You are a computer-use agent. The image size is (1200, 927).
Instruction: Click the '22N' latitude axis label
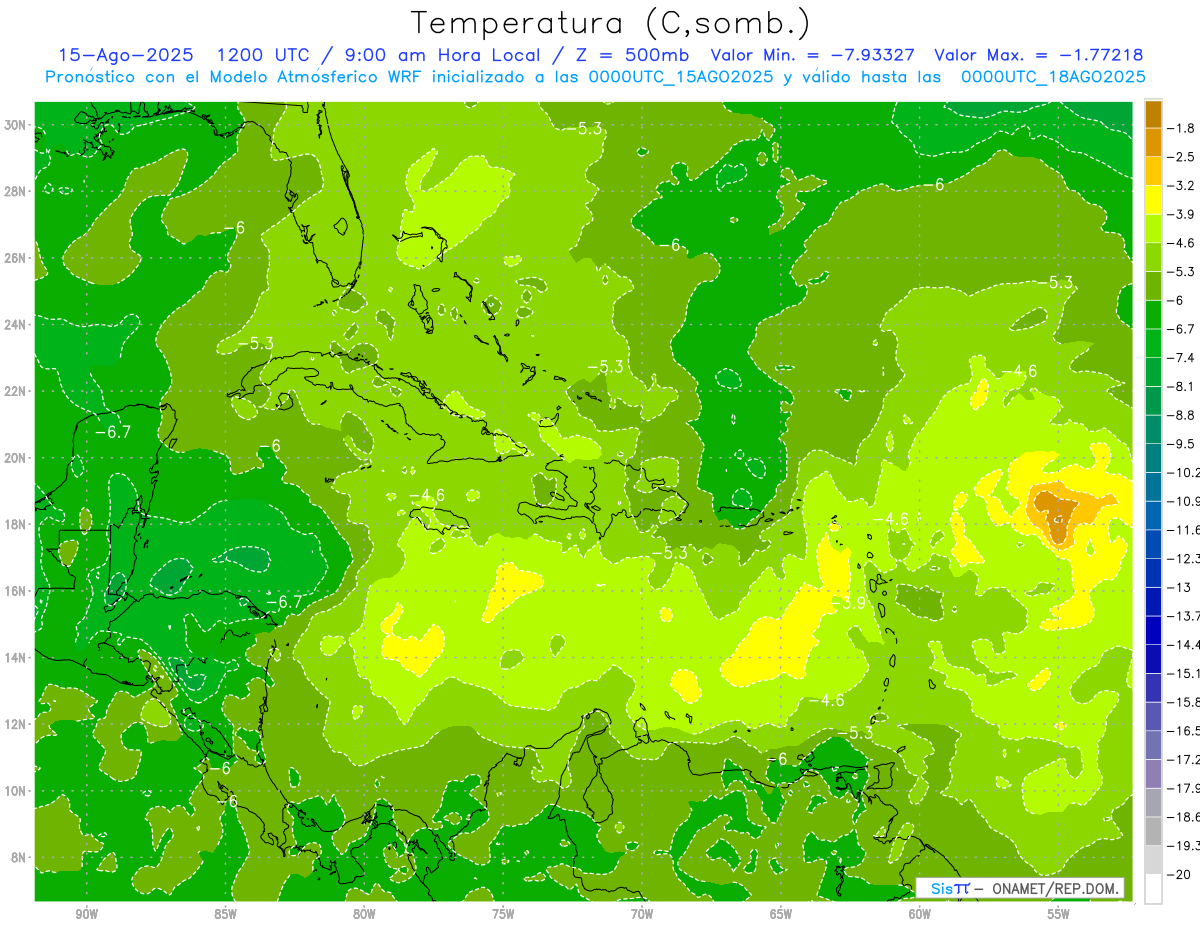(x=16, y=391)
